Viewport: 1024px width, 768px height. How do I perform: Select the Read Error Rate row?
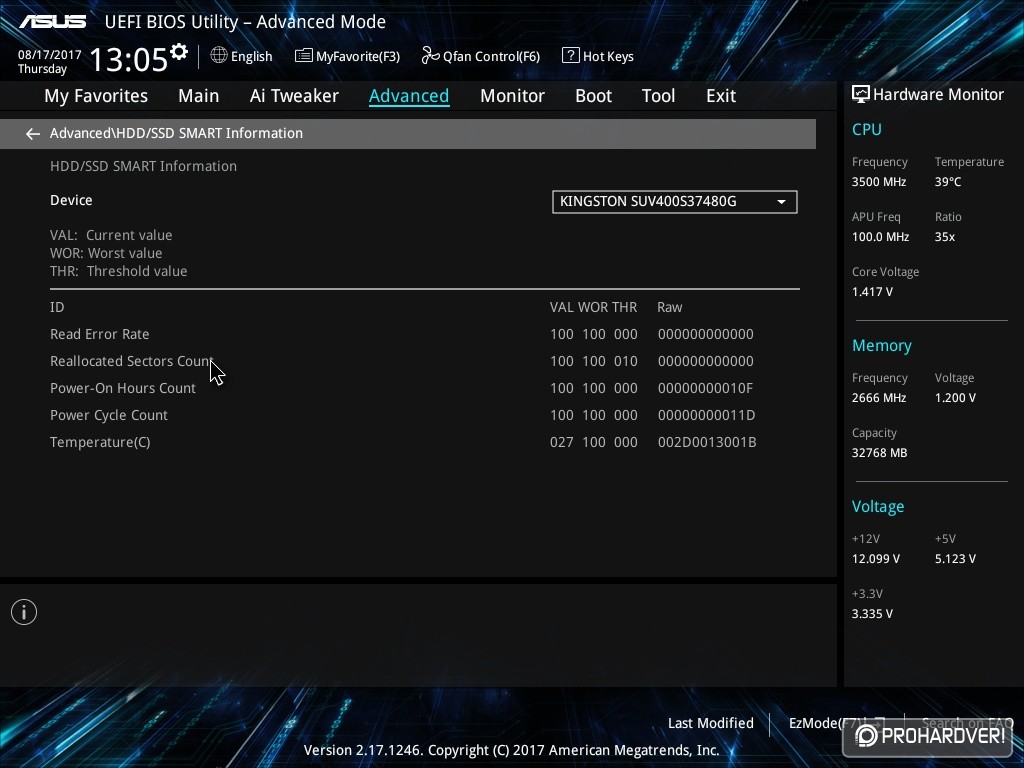(424, 334)
